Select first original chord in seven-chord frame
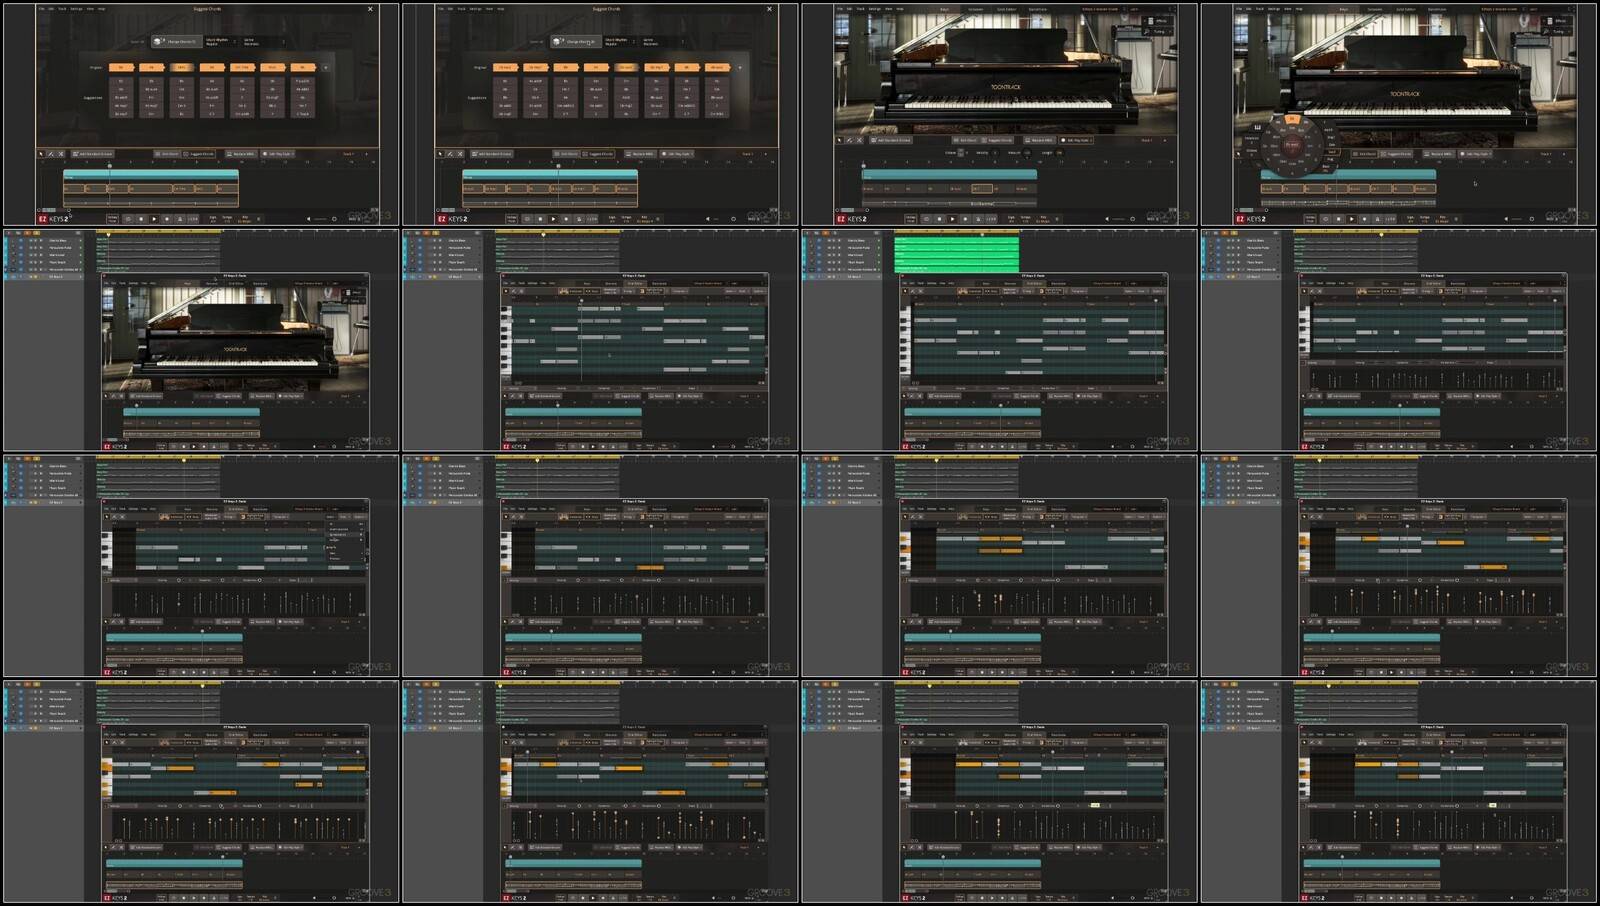 tap(121, 67)
